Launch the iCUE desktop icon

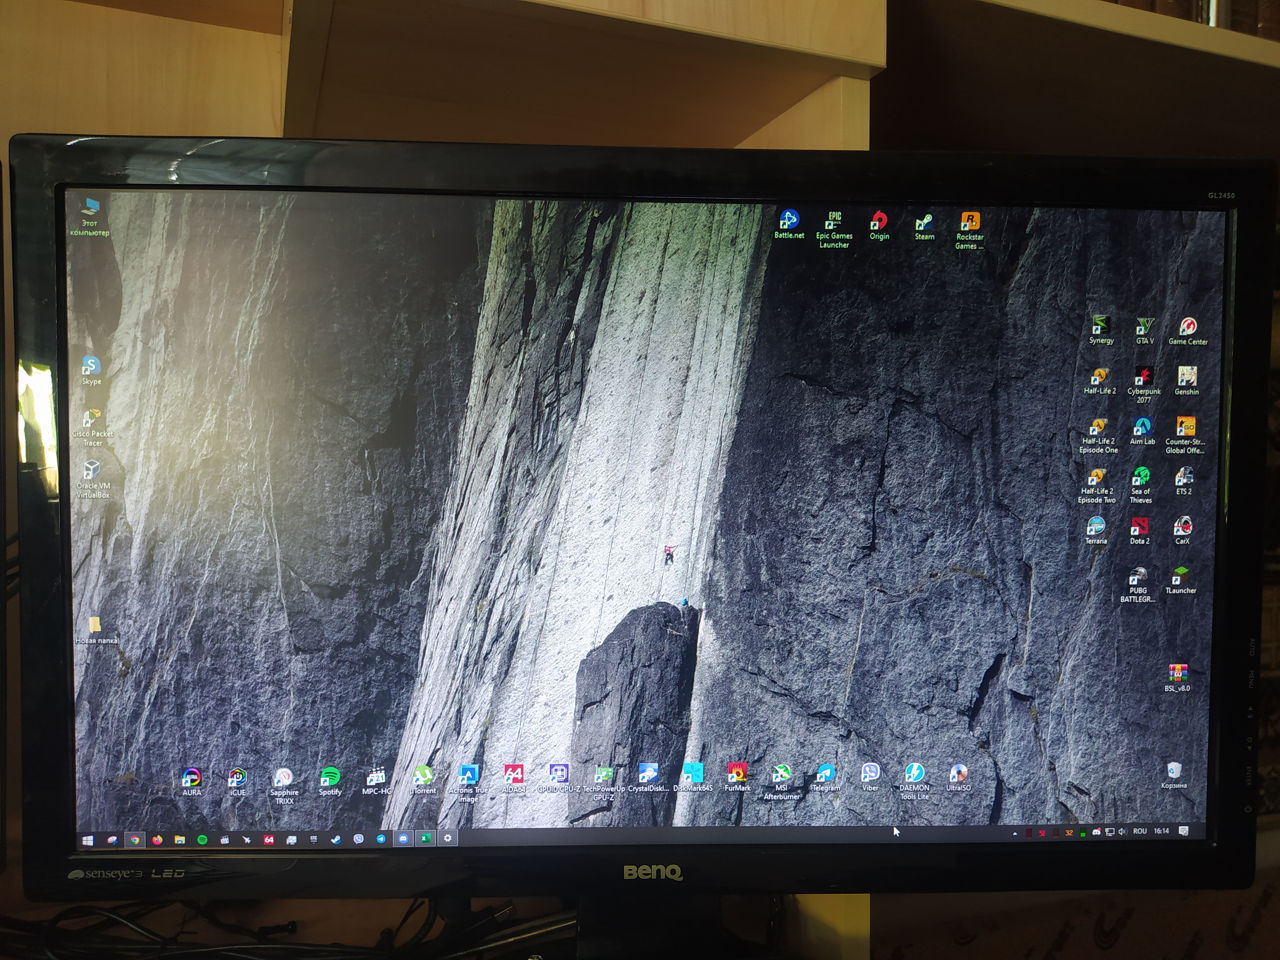coord(237,781)
